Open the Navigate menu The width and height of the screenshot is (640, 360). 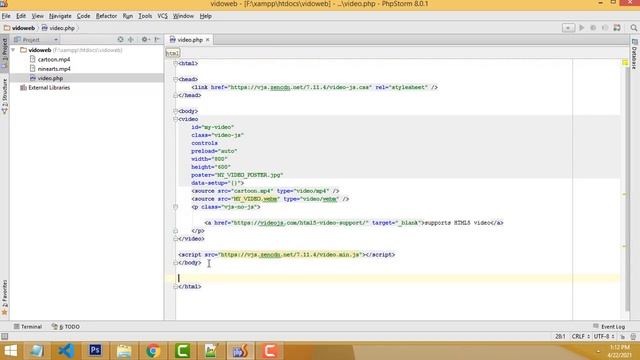coord(60,16)
